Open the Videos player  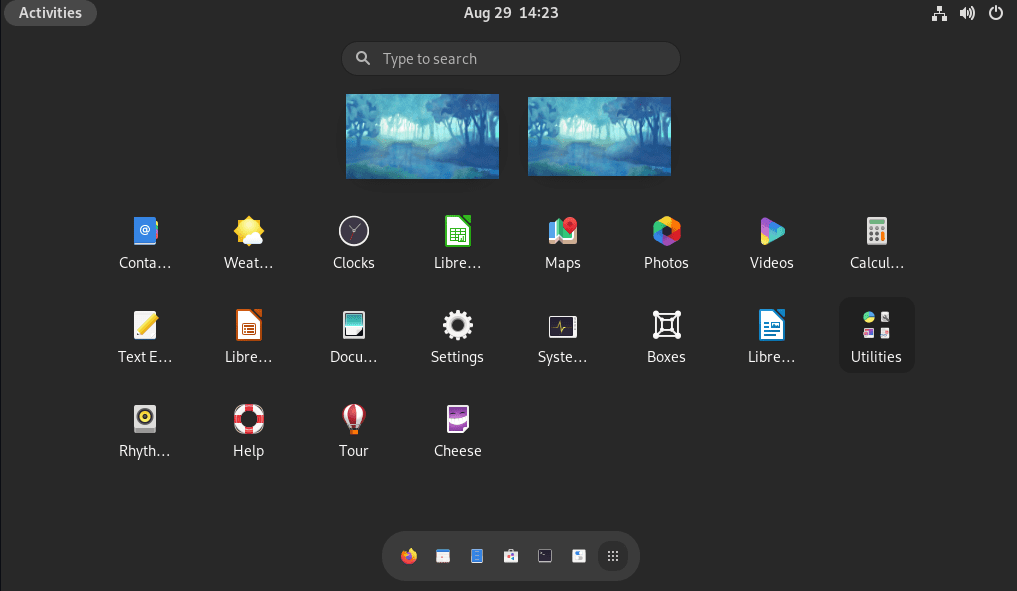pos(771,242)
